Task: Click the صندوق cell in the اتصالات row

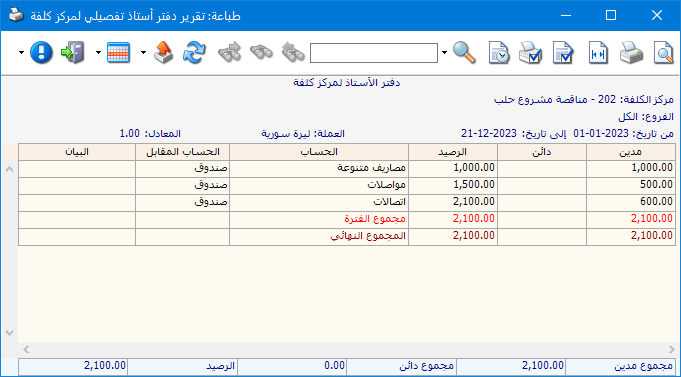Action: tap(182, 203)
